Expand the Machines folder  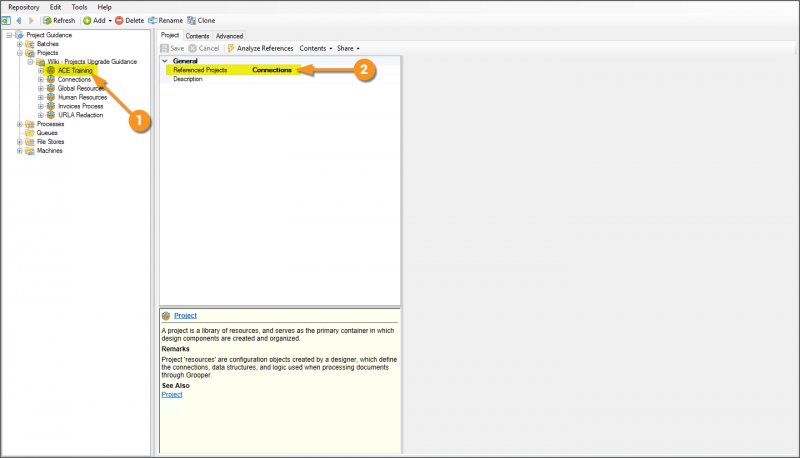pyautogui.click(x=19, y=151)
